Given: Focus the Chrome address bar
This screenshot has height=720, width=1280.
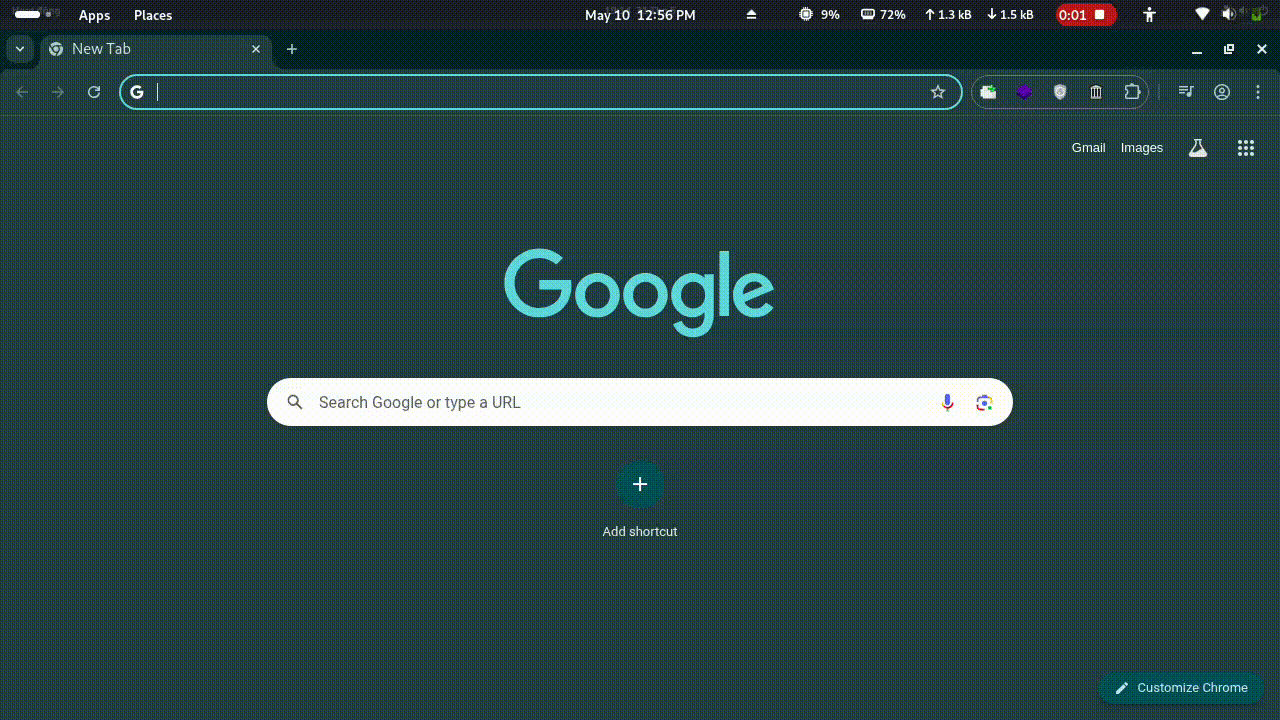Looking at the screenshot, I should click(x=540, y=92).
